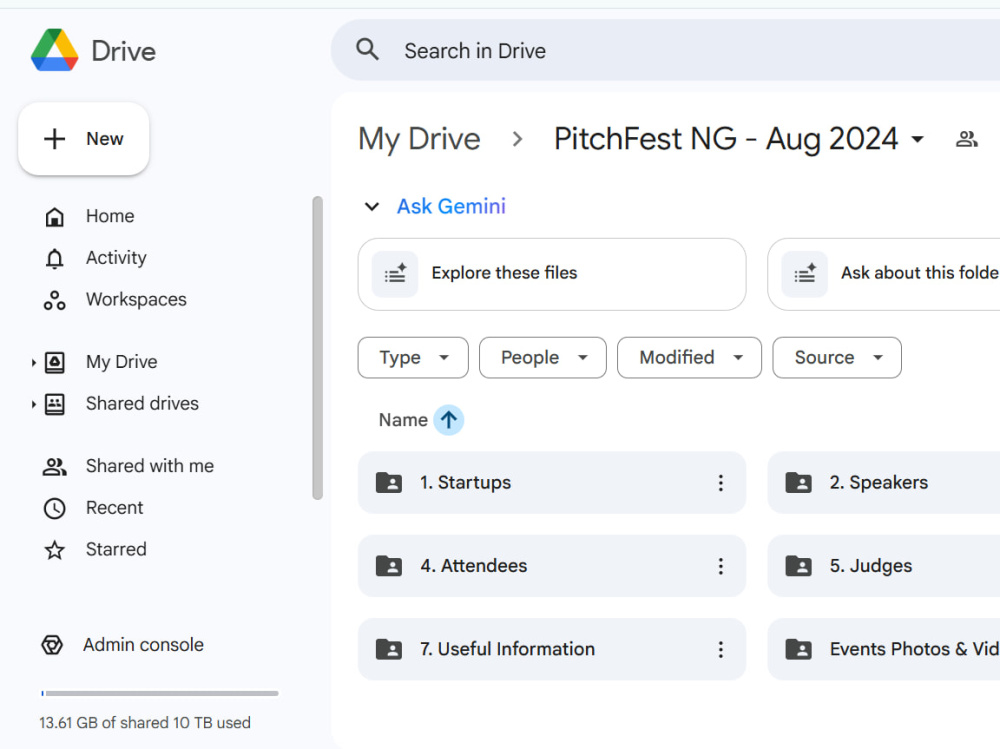Open the 1. Startups folder

pyautogui.click(x=552, y=483)
